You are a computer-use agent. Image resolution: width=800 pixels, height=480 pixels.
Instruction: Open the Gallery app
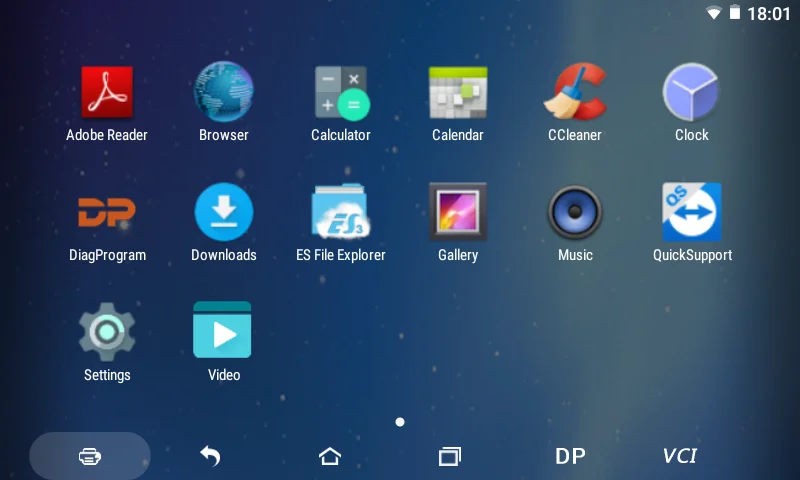(x=458, y=211)
